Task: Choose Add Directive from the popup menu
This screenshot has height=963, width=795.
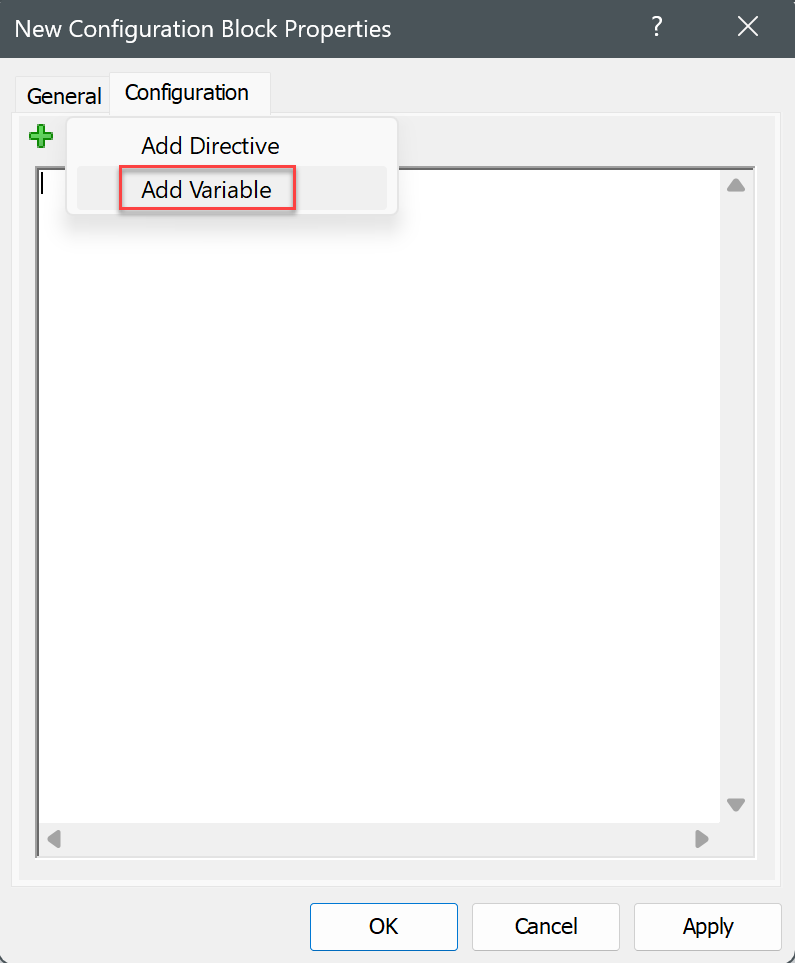Action: tap(210, 146)
